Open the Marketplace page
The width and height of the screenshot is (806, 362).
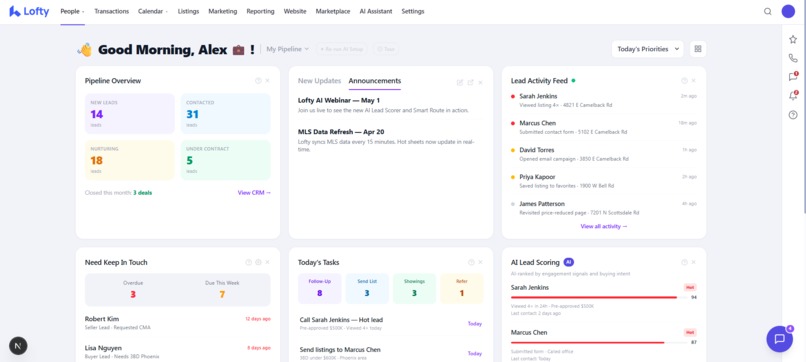[333, 11]
